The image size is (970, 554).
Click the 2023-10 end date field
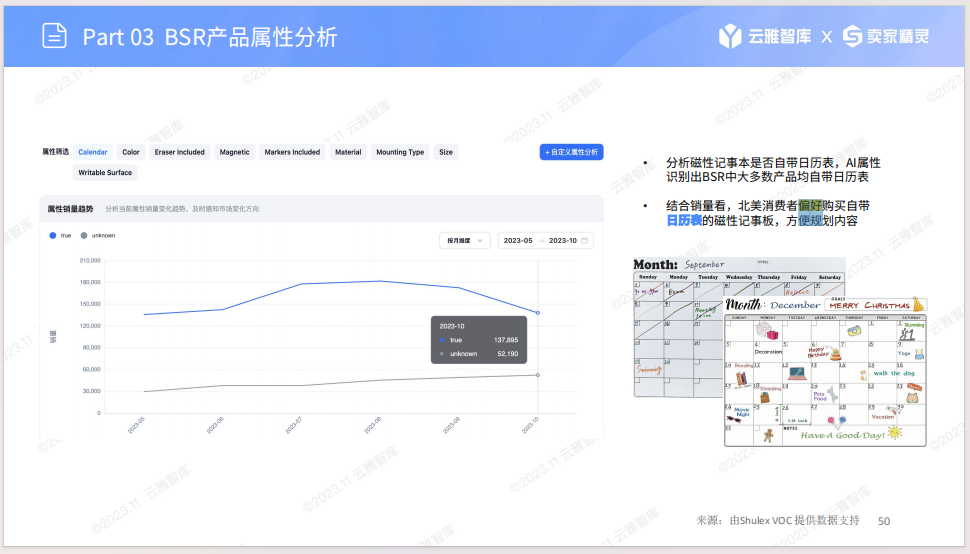[562, 241]
